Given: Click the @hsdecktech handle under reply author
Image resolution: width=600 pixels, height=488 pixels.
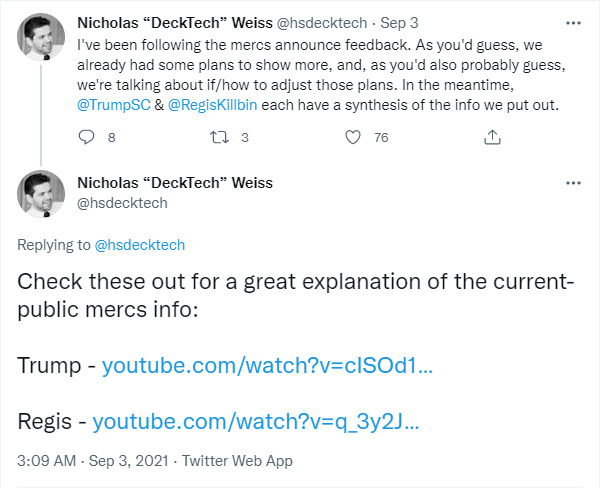Looking at the screenshot, I should pos(122,203).
